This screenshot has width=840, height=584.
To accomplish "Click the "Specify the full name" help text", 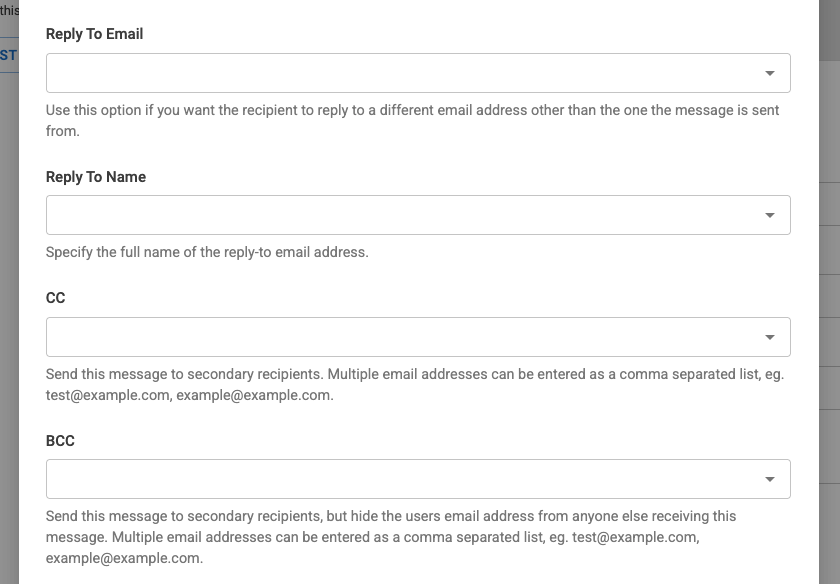I will [207, 252].
